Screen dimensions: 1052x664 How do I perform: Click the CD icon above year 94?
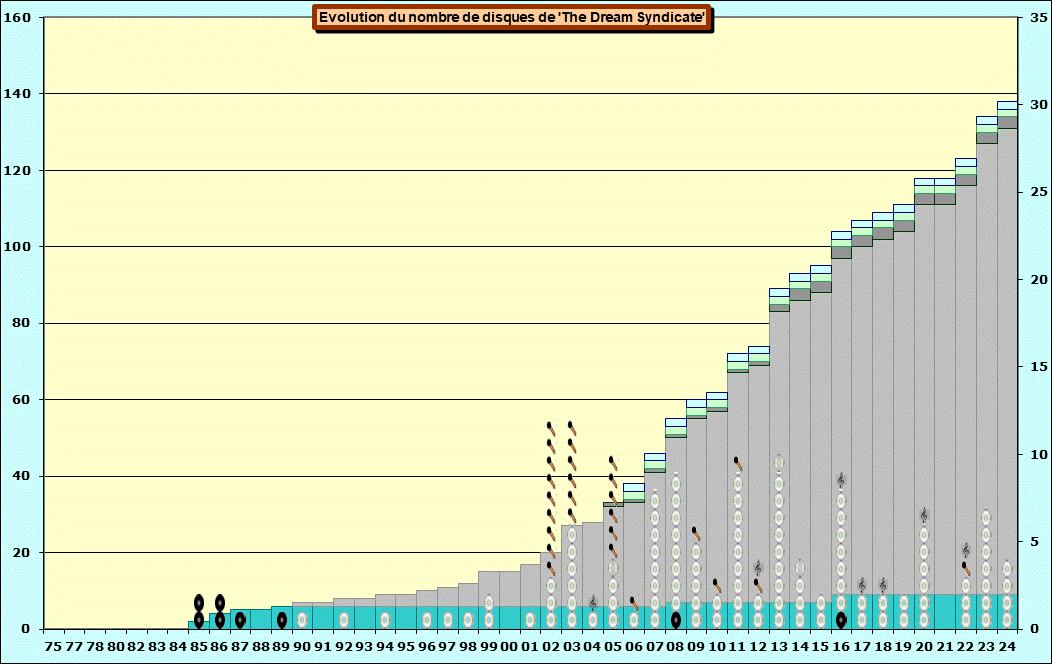point(385,620)
